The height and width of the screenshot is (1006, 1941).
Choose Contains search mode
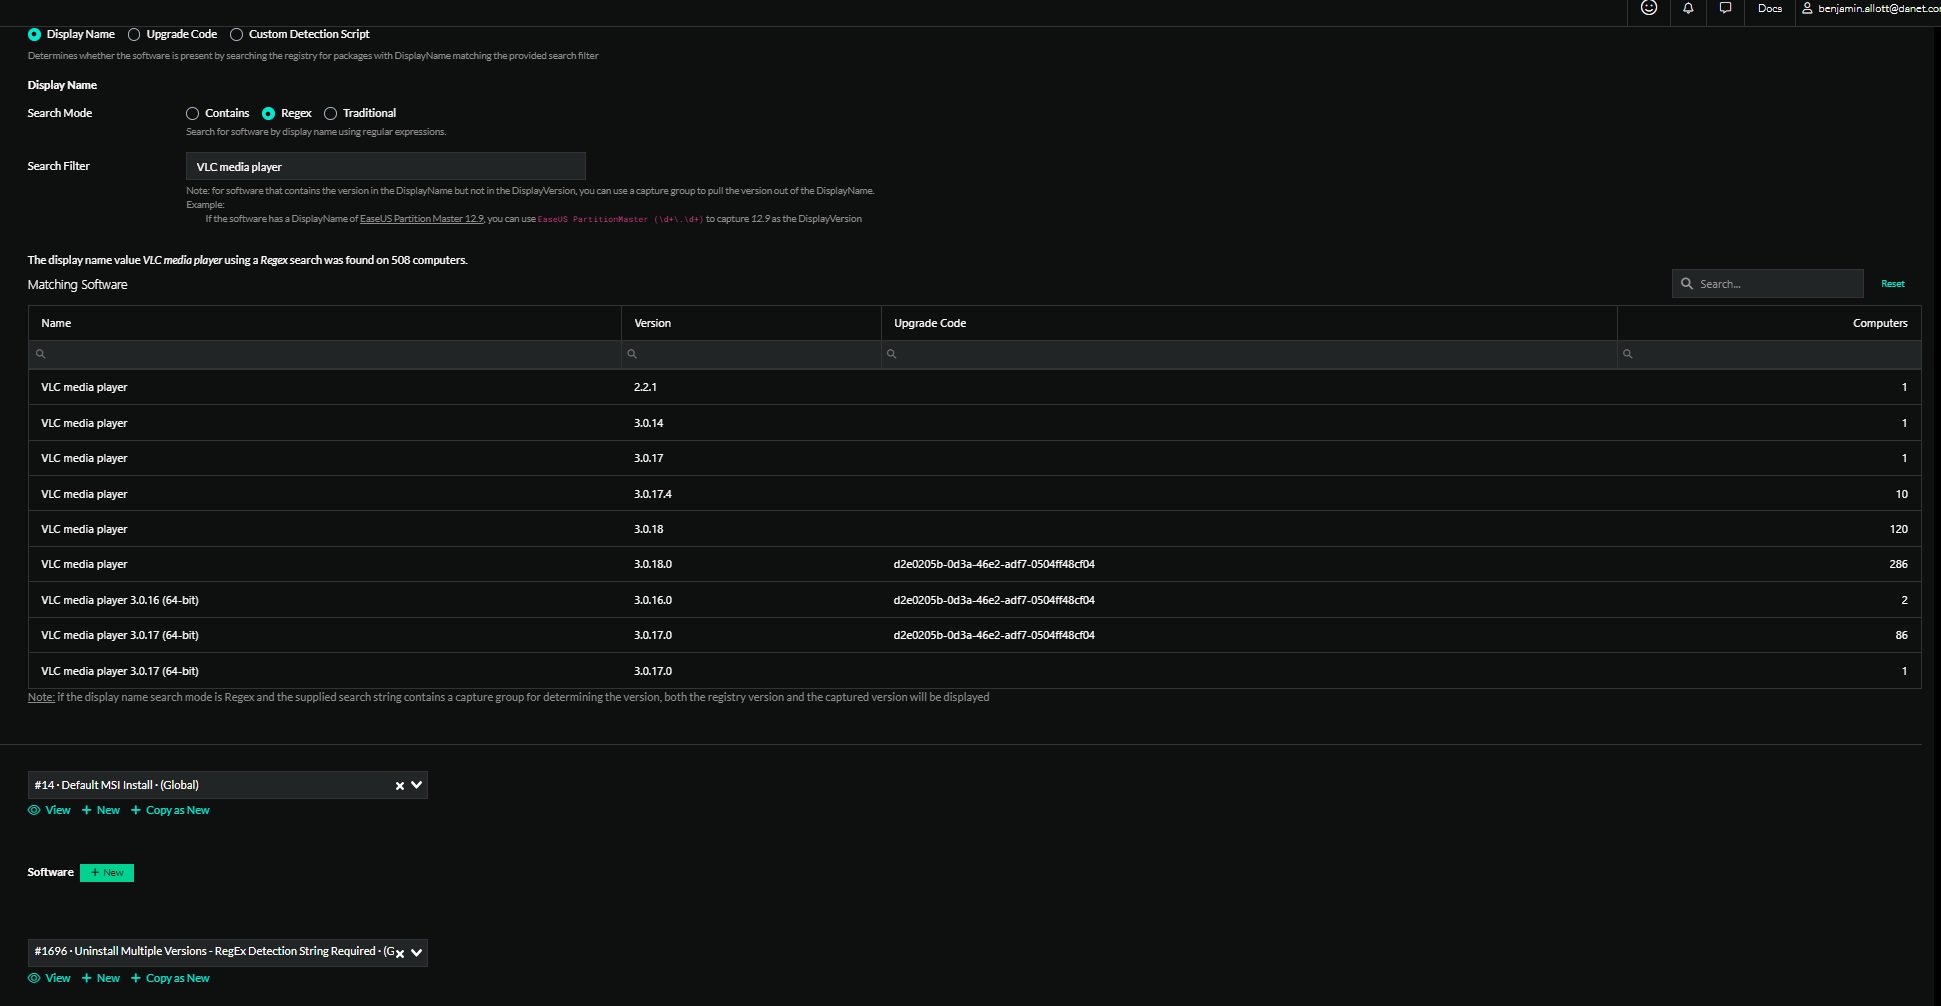click(217, 113)
